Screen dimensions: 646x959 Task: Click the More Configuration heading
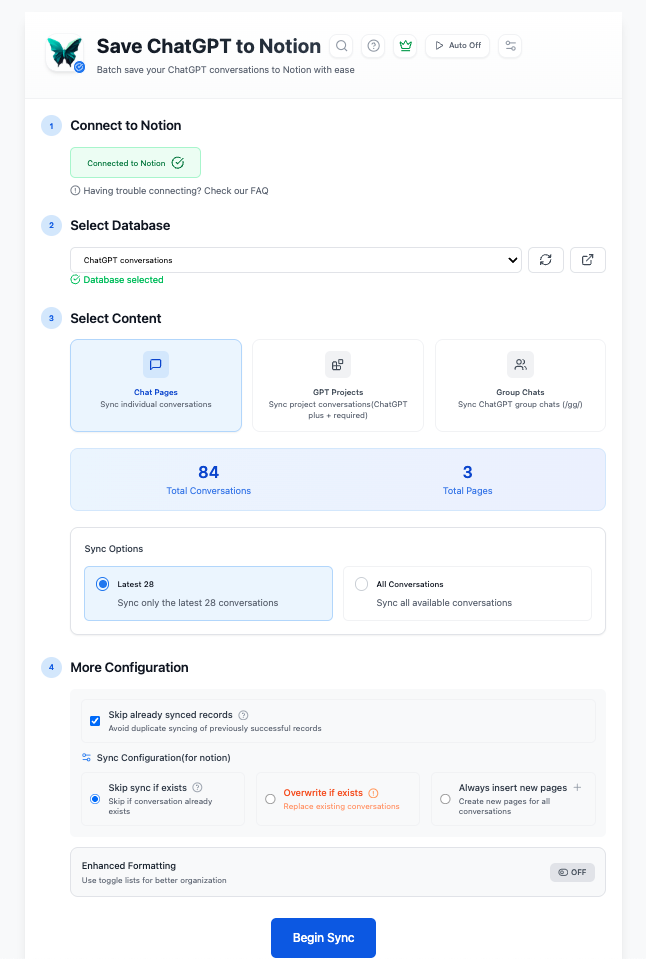(x=129, y=667)
